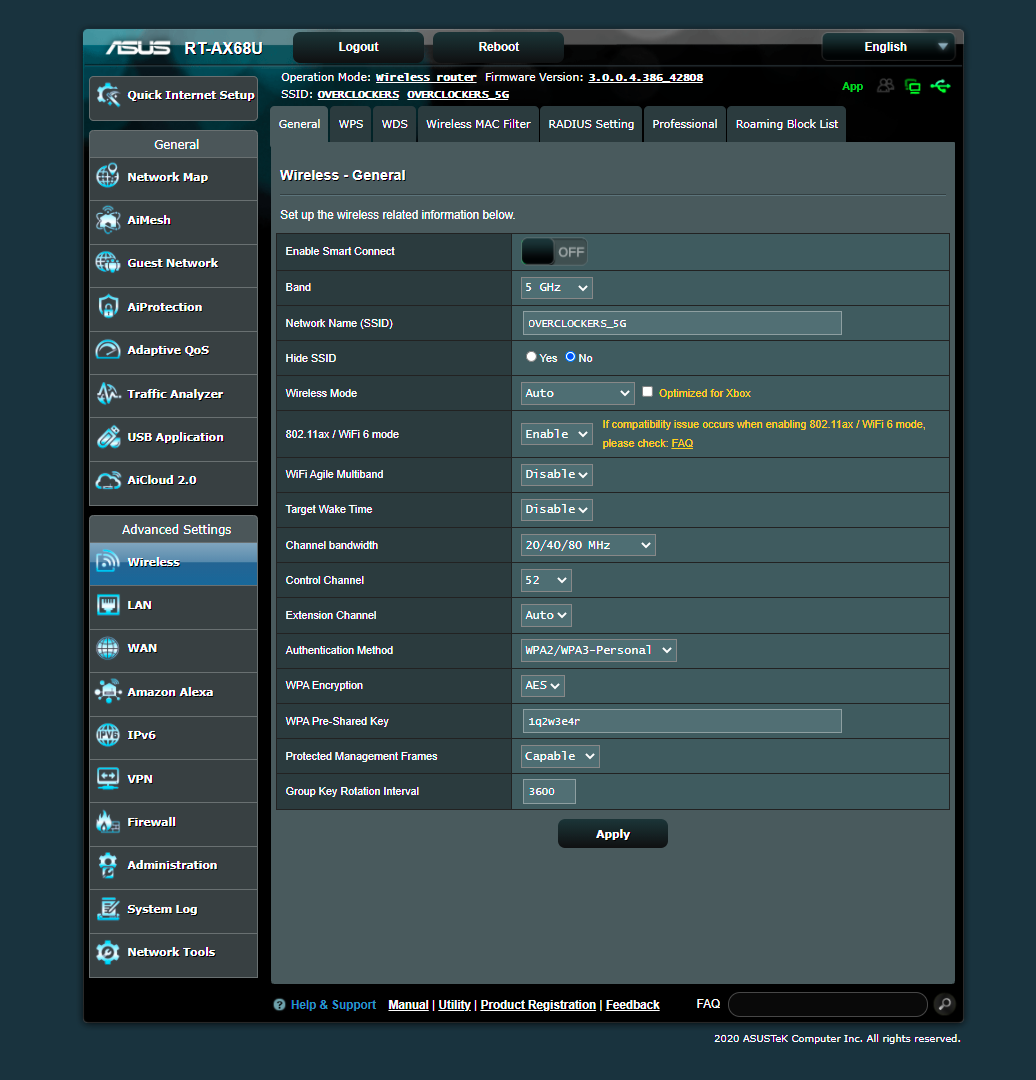Viewport: 1036px width, 1080px height.
Task: Open Network Tools icon
Action: tap(108, 952)
